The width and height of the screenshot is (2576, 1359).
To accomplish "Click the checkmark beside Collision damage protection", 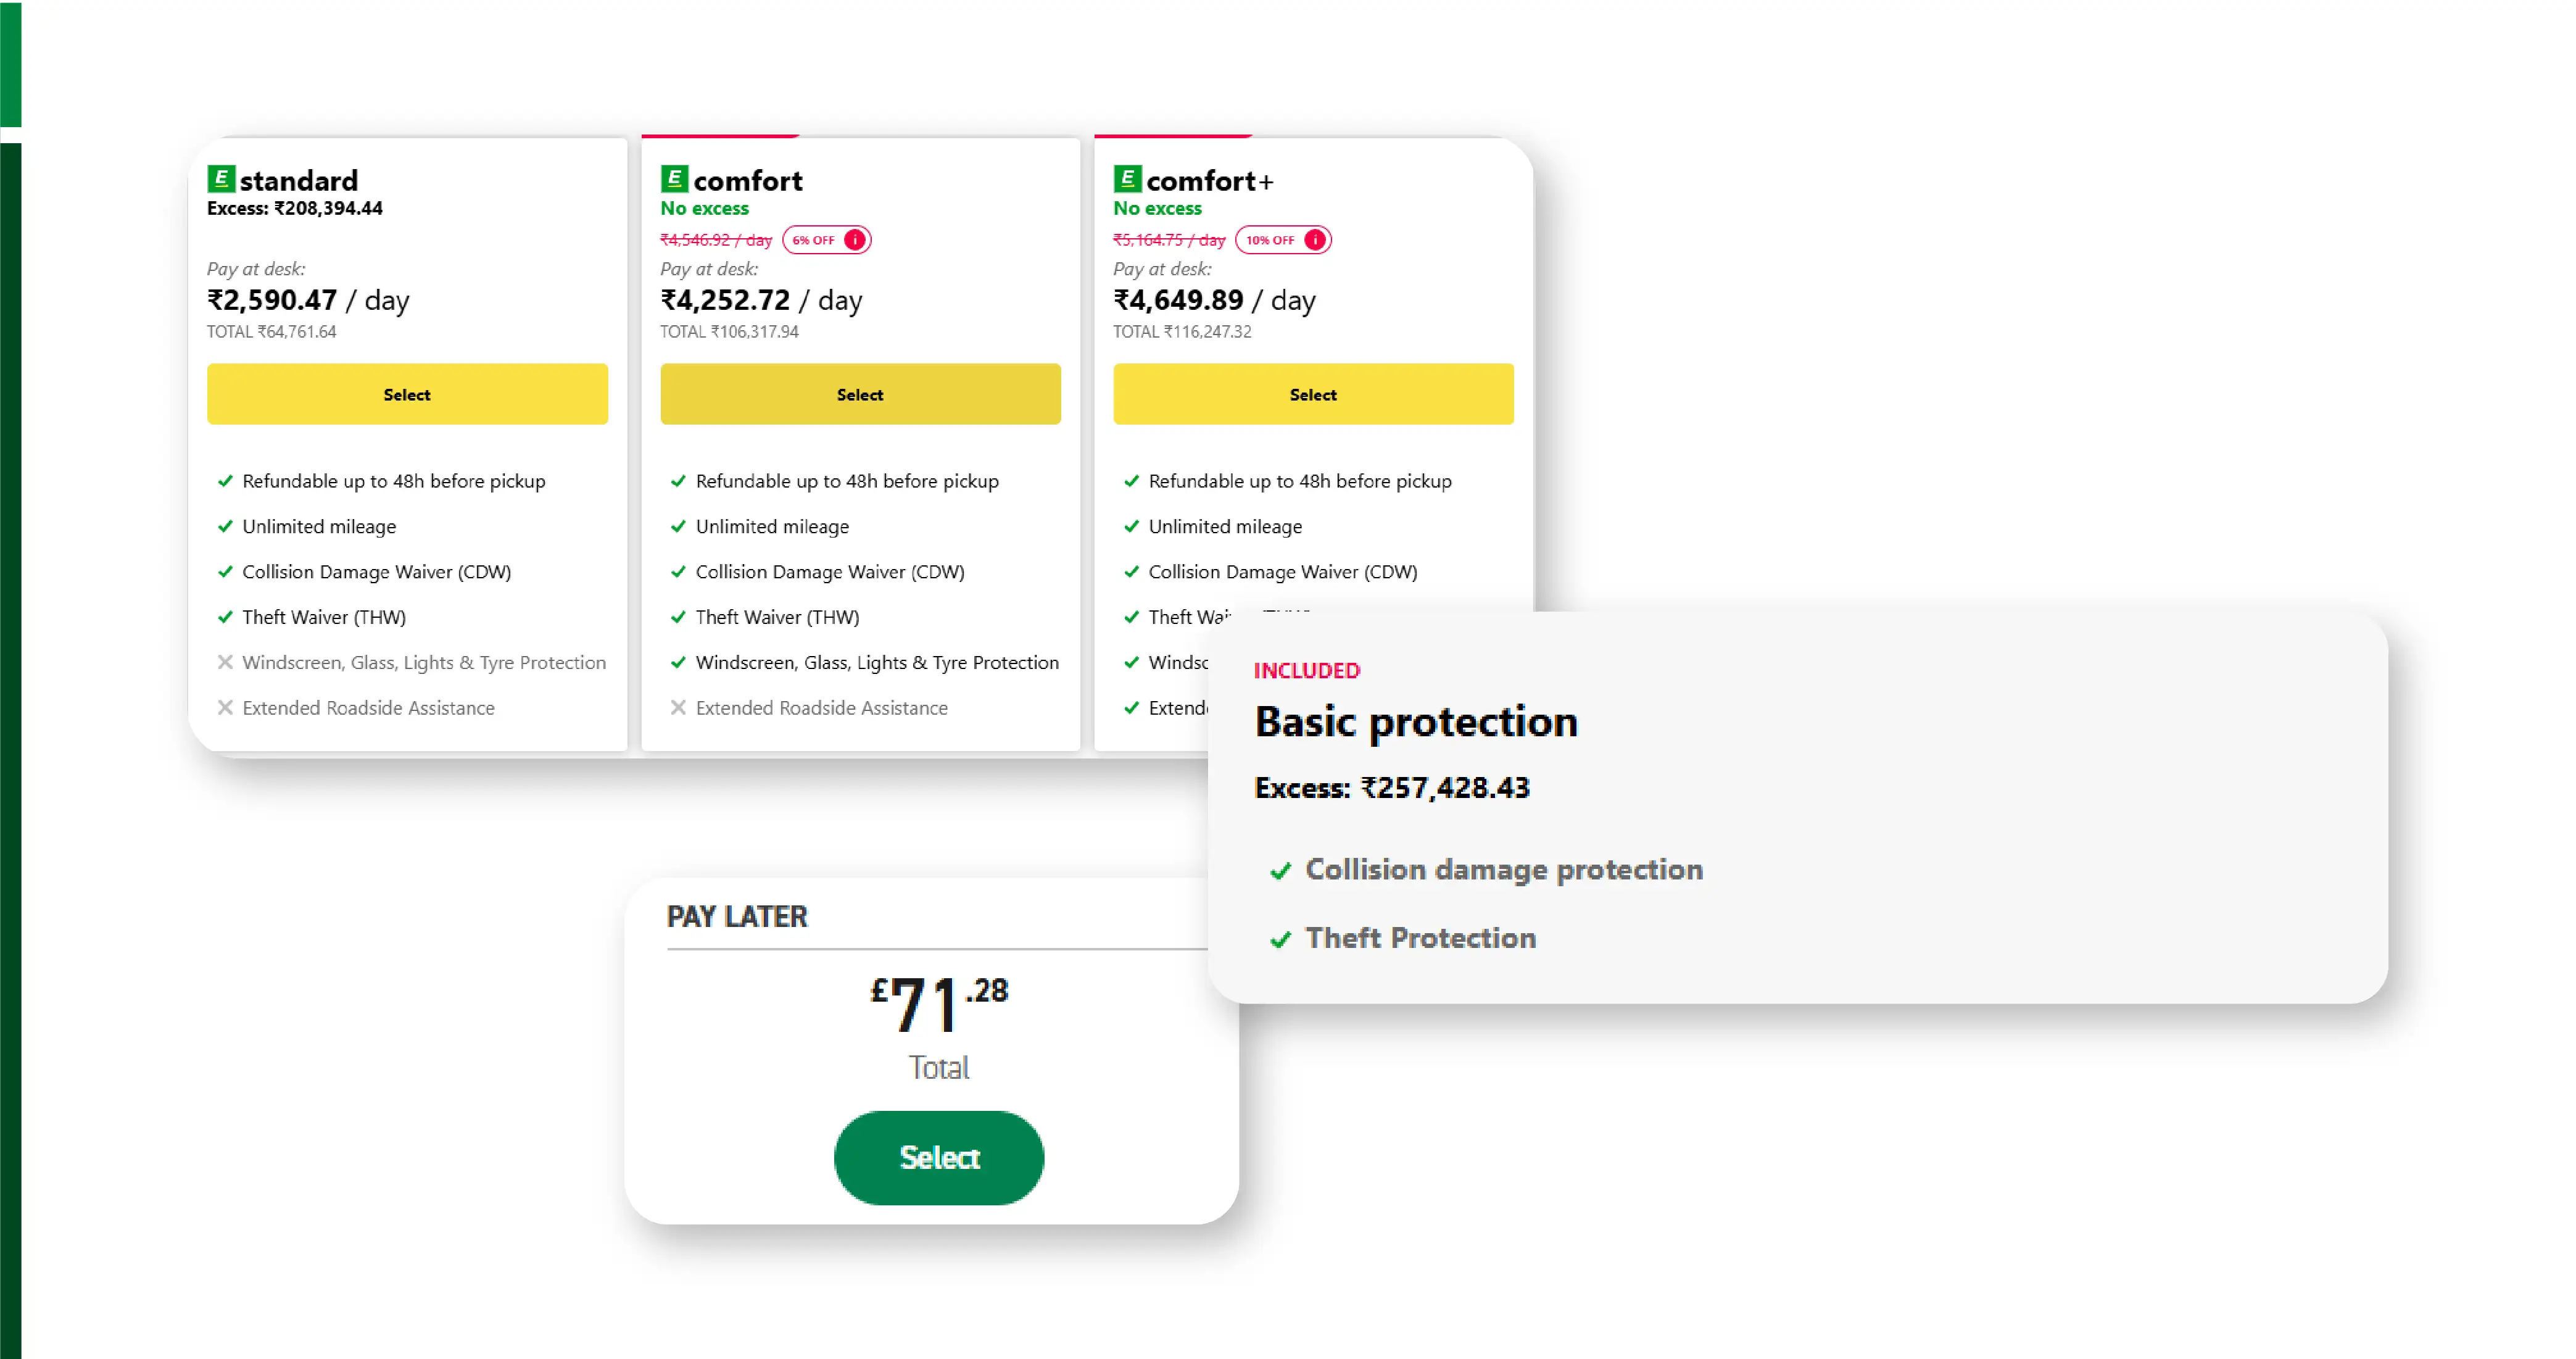I will click(1280, 871).
